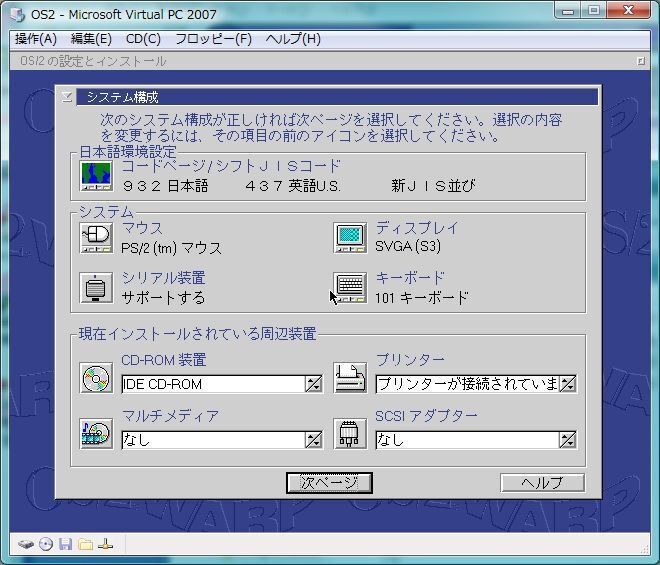Expand the プリンター dropdown arrow

567,384
